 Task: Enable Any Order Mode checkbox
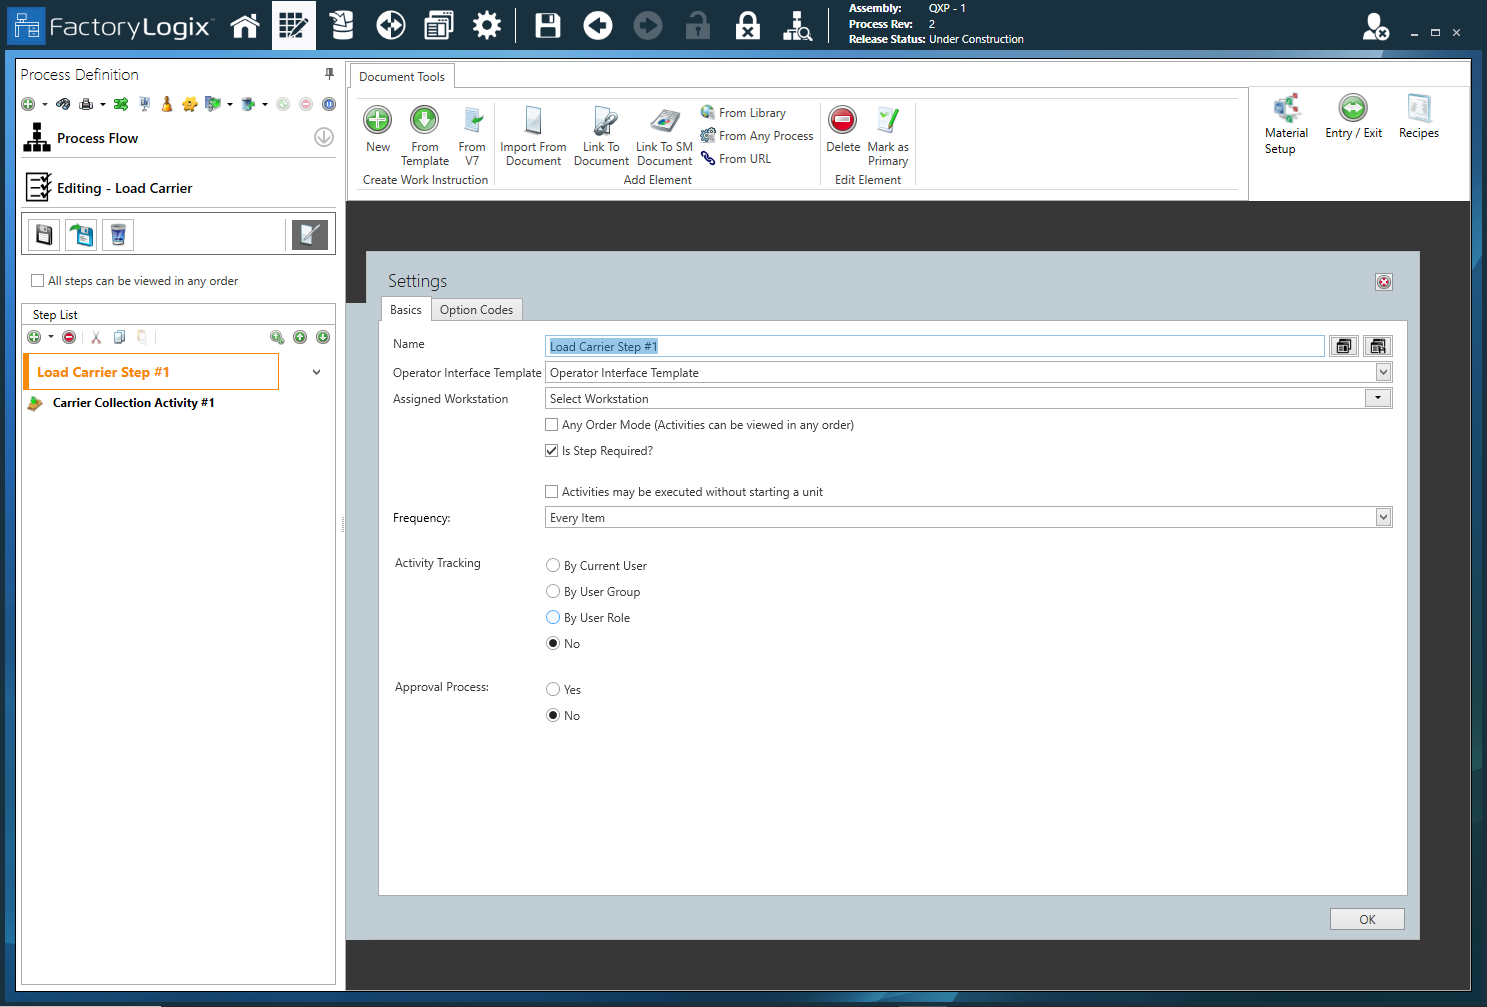coord(551,424)
